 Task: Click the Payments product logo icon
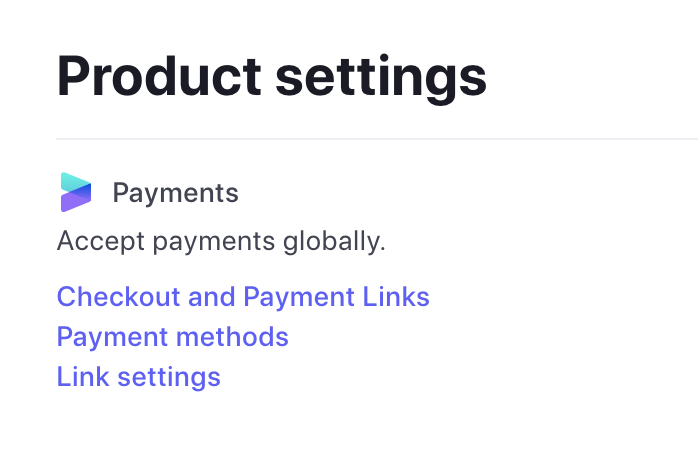[76, 192]
